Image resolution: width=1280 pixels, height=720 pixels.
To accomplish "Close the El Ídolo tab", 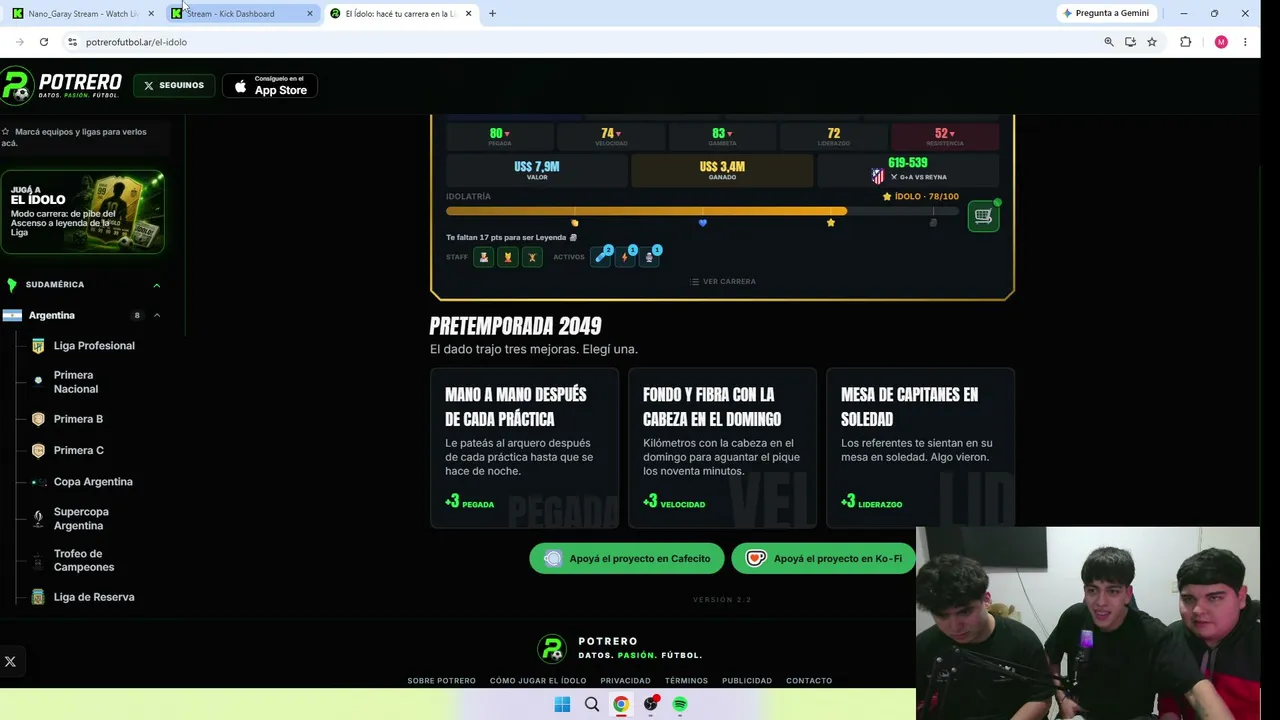I will pyautogui.click(x=468, y=13).
